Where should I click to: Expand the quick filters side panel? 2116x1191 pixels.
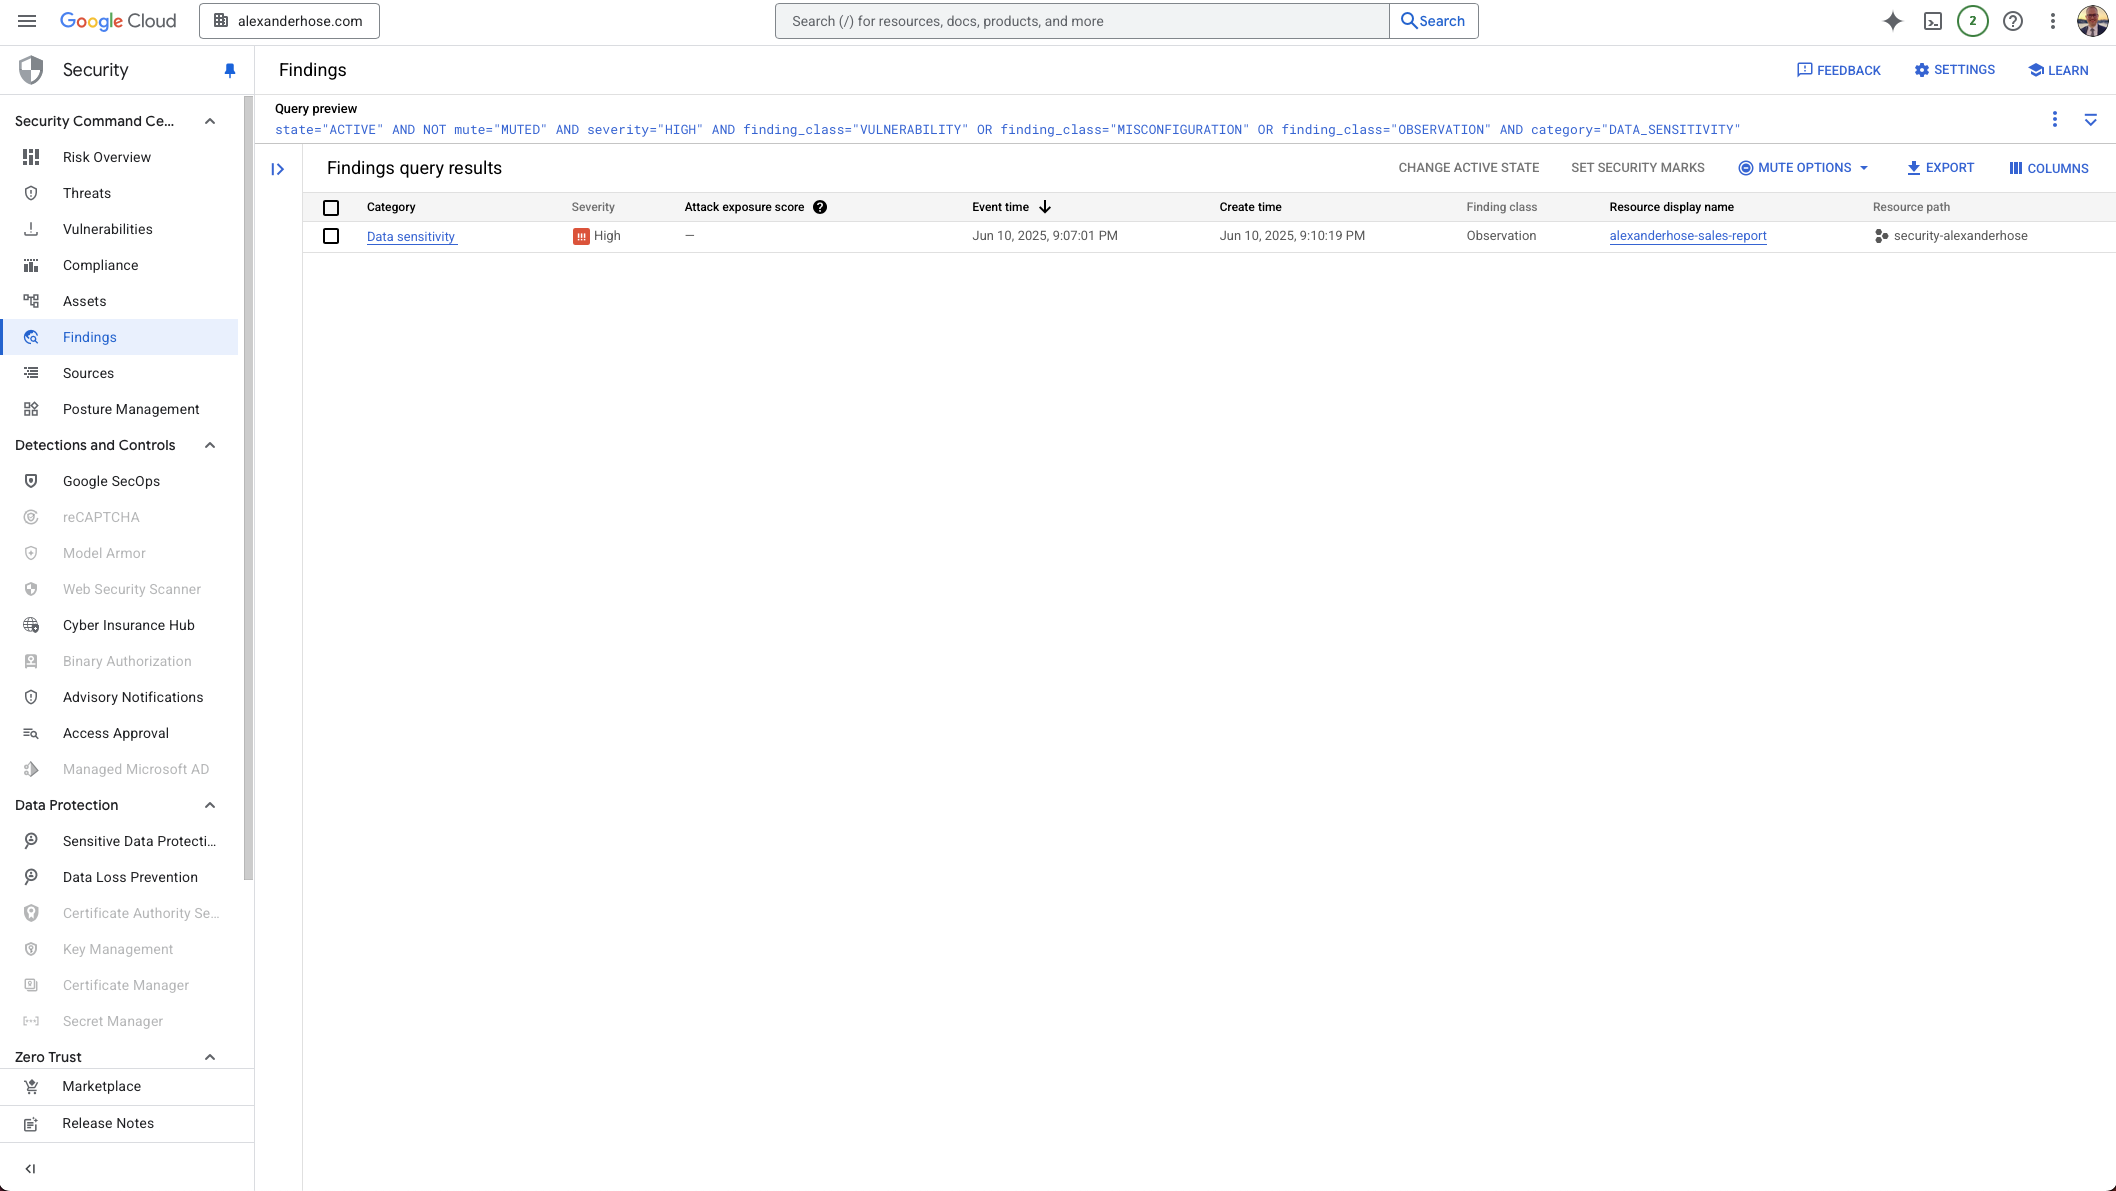coord(278,169)
